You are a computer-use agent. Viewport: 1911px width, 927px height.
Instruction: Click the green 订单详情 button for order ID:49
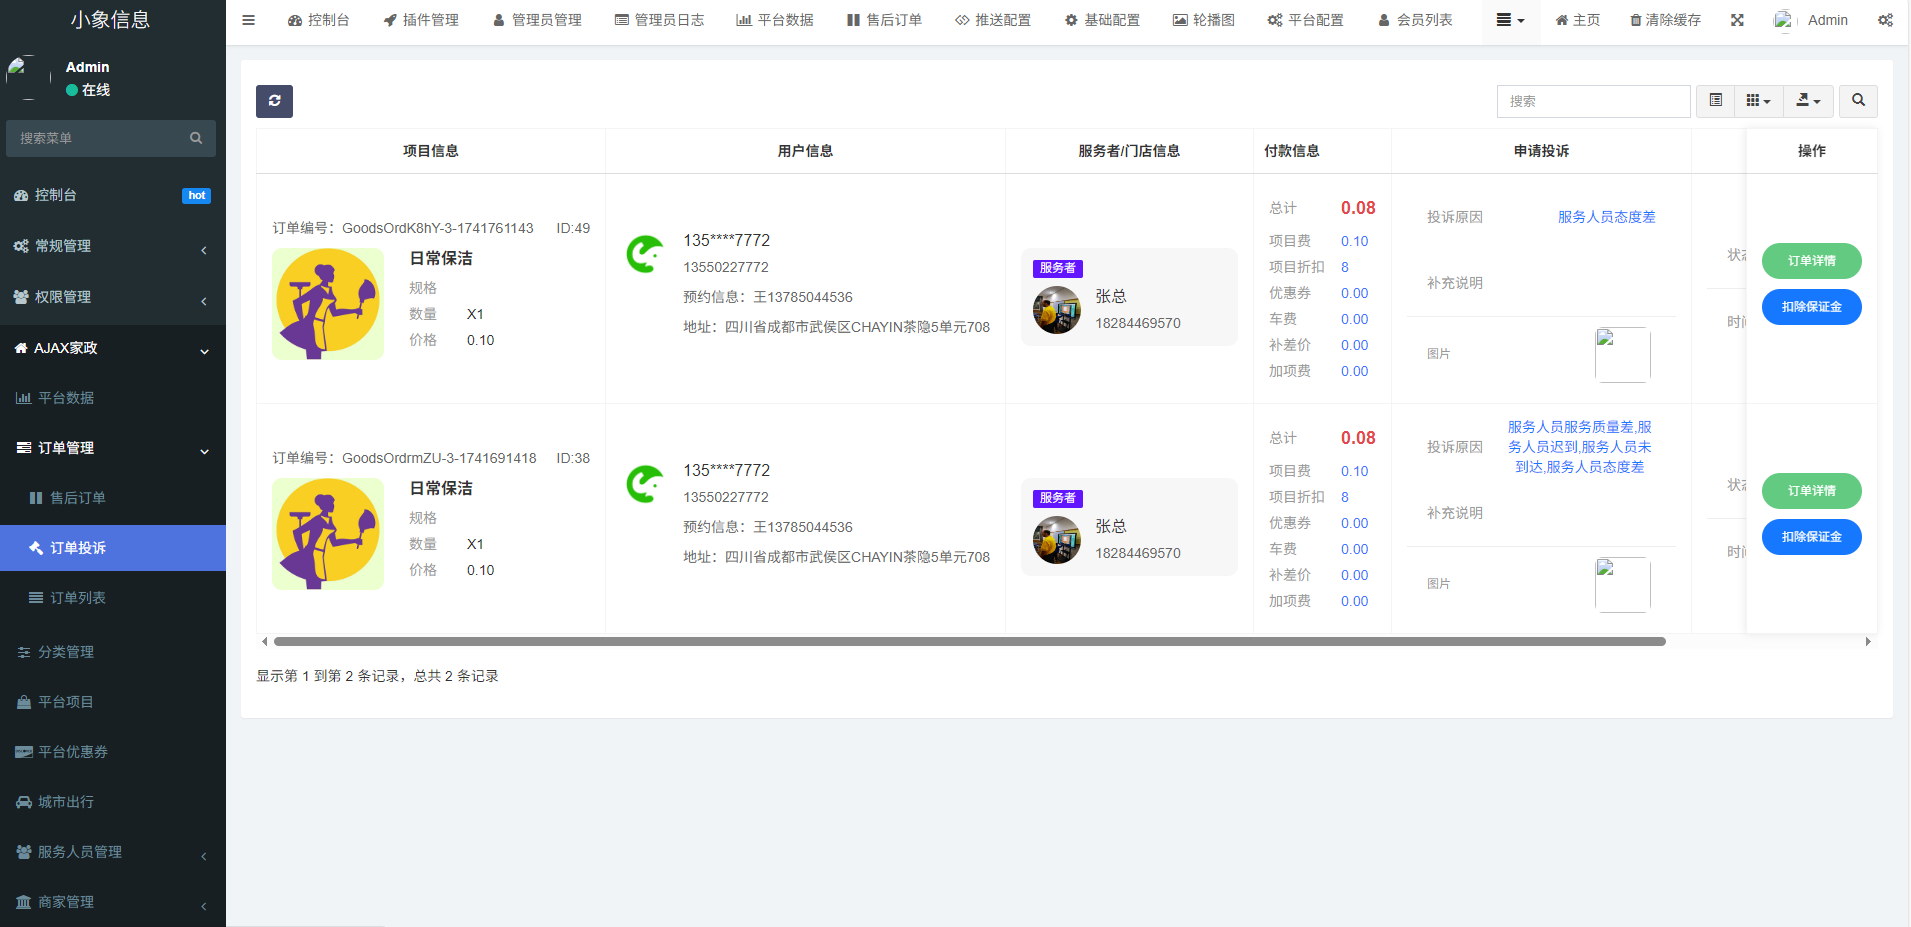(1811, 261)
